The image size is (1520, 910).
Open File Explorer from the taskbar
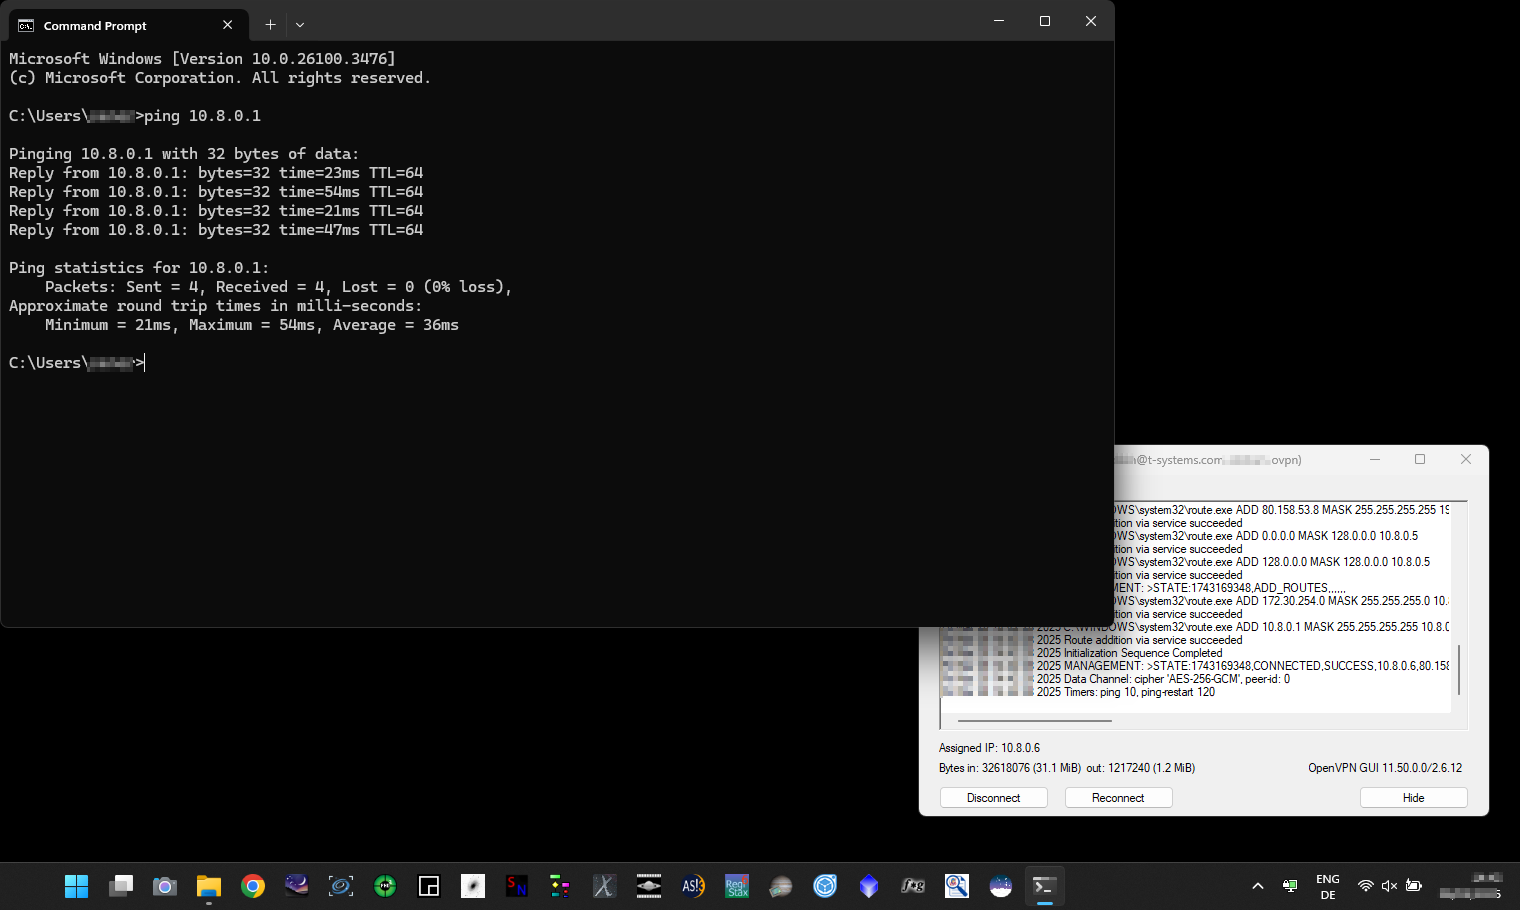pos(208,886)
